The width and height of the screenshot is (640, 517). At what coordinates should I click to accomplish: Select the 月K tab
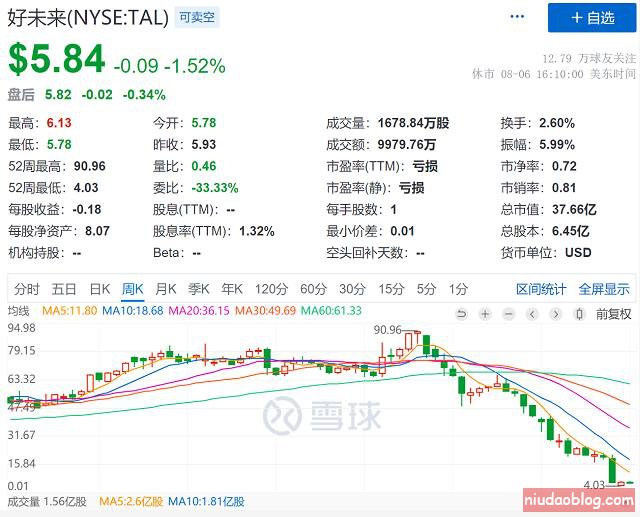pyautogui.click(x=165, y=289)
